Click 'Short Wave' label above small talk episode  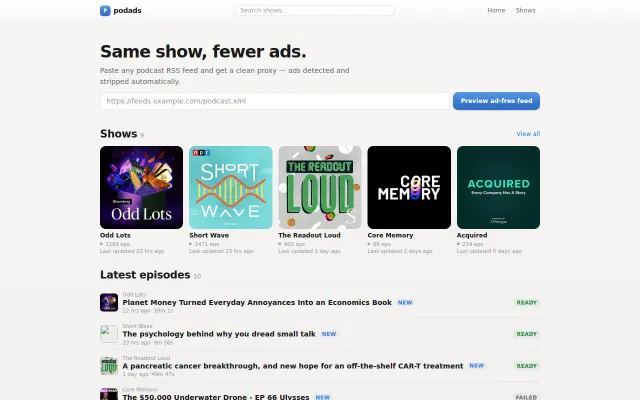click(x=137, y=326)
